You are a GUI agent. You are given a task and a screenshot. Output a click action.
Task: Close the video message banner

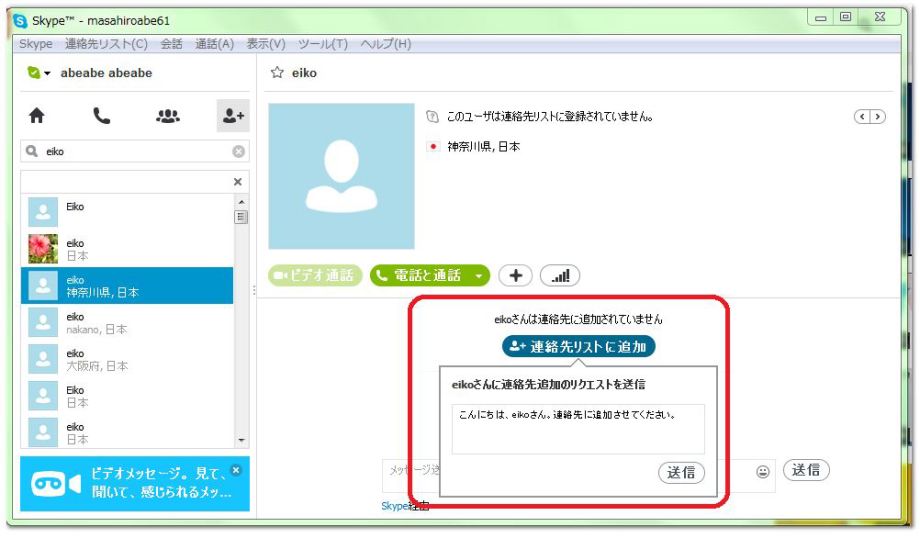236,470
